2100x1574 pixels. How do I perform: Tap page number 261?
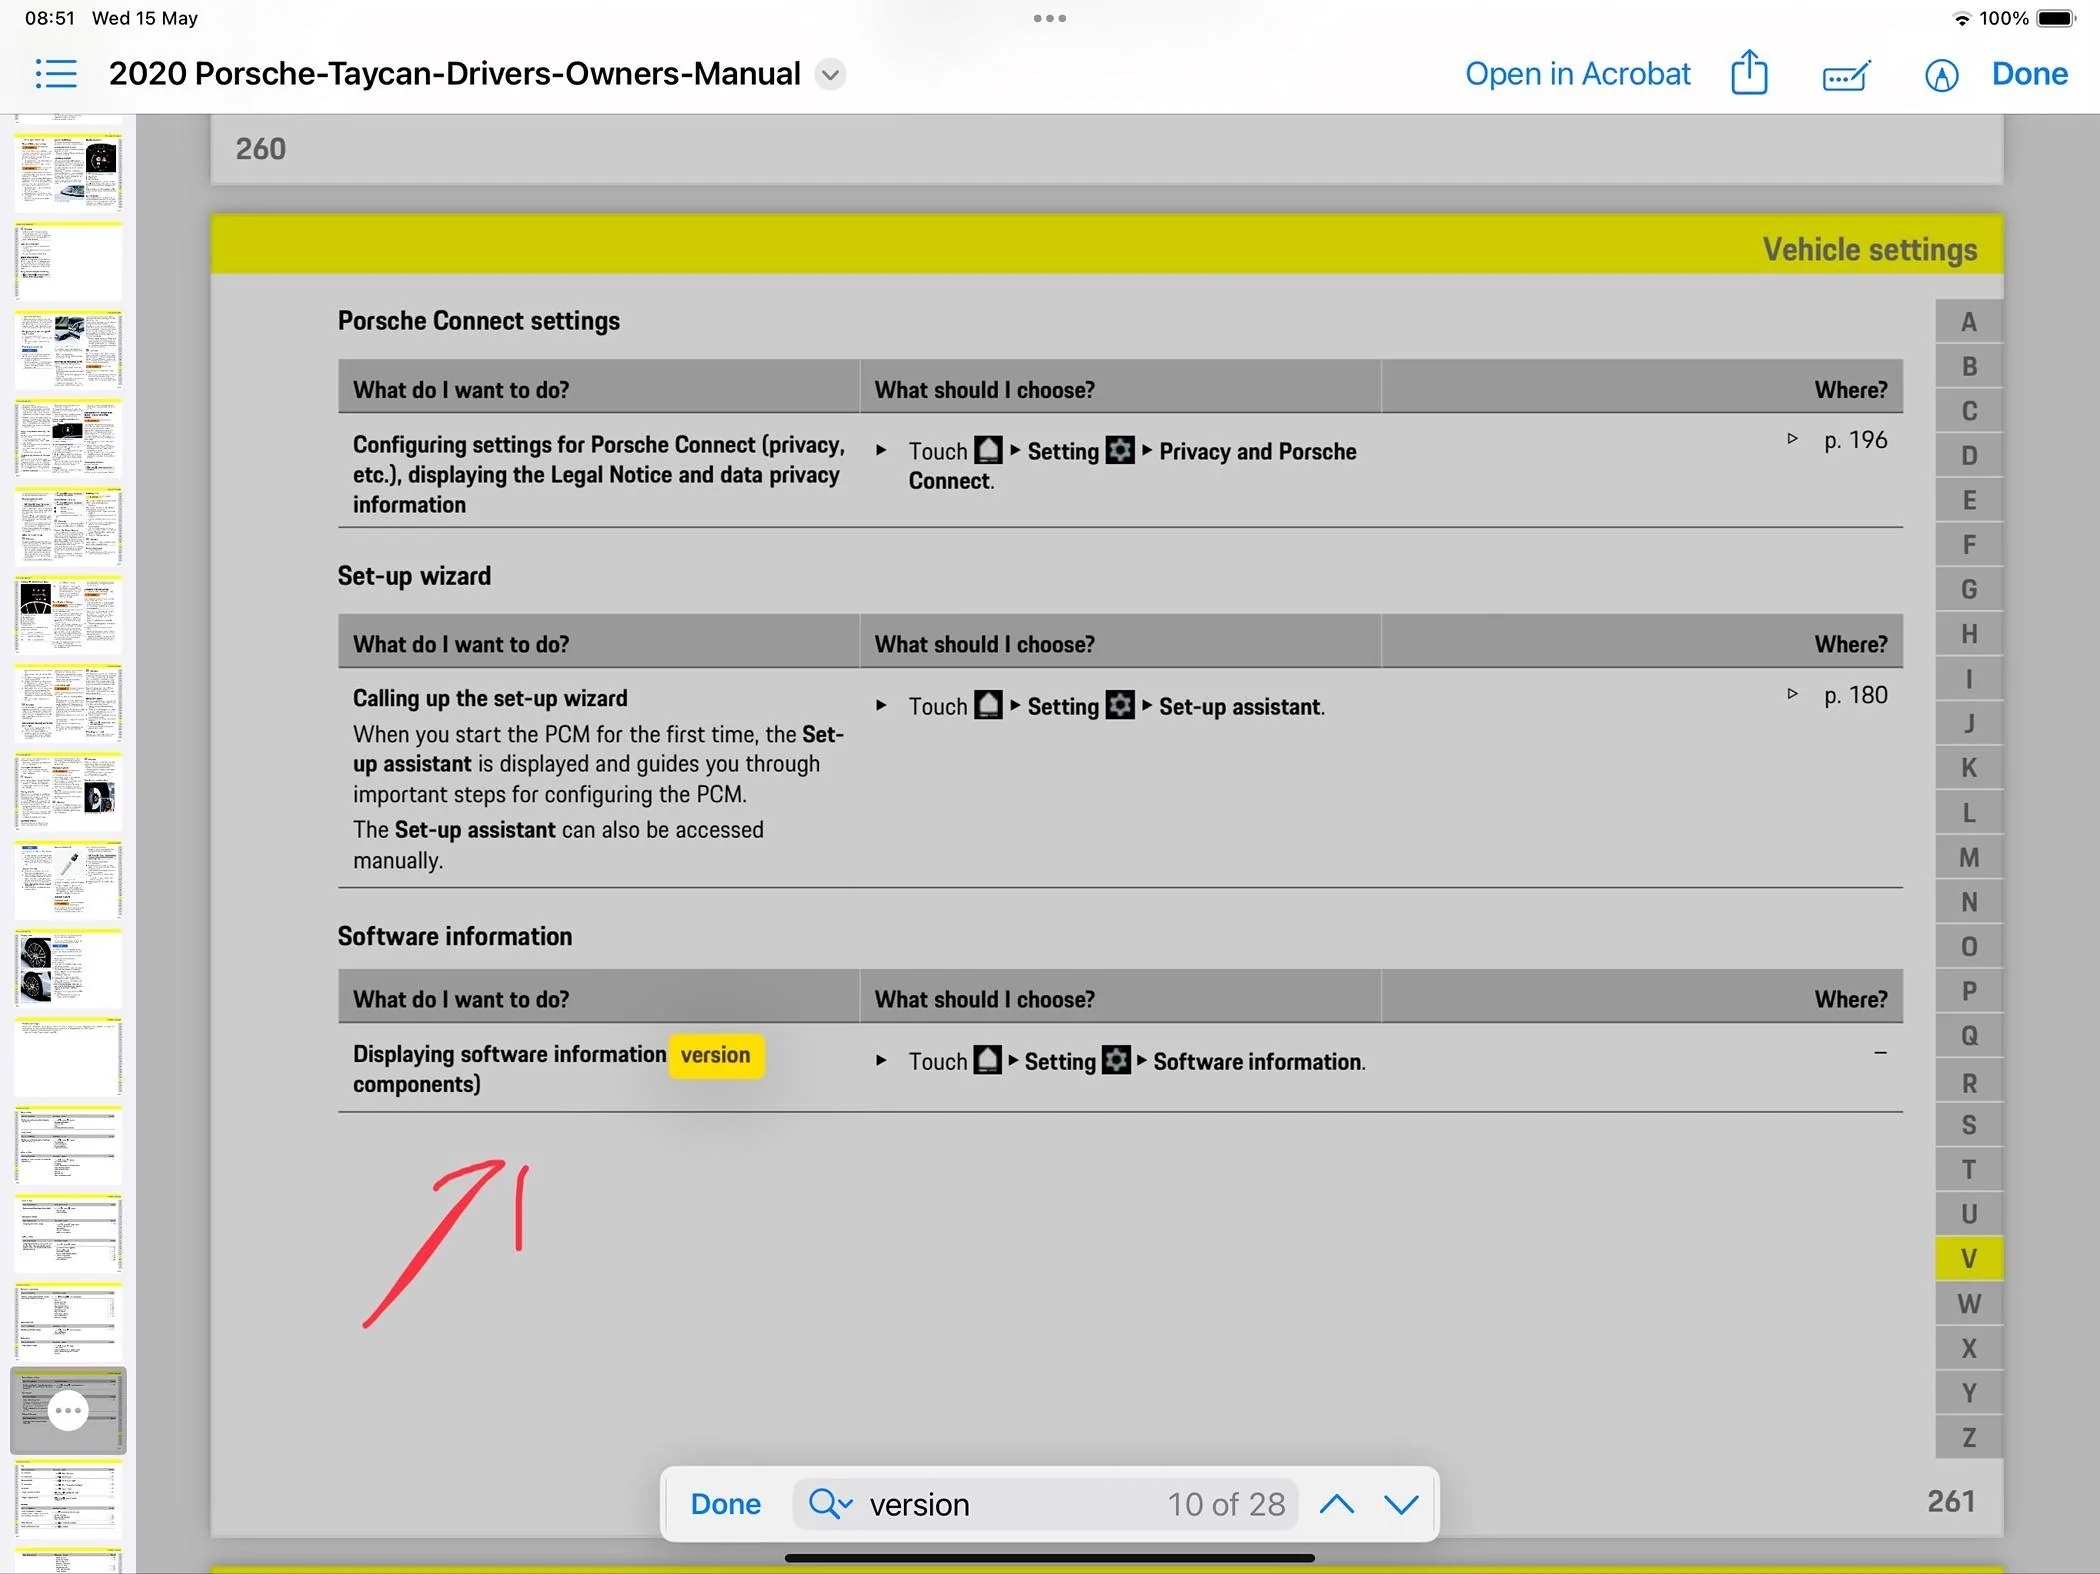[x=1951, y=1501]
